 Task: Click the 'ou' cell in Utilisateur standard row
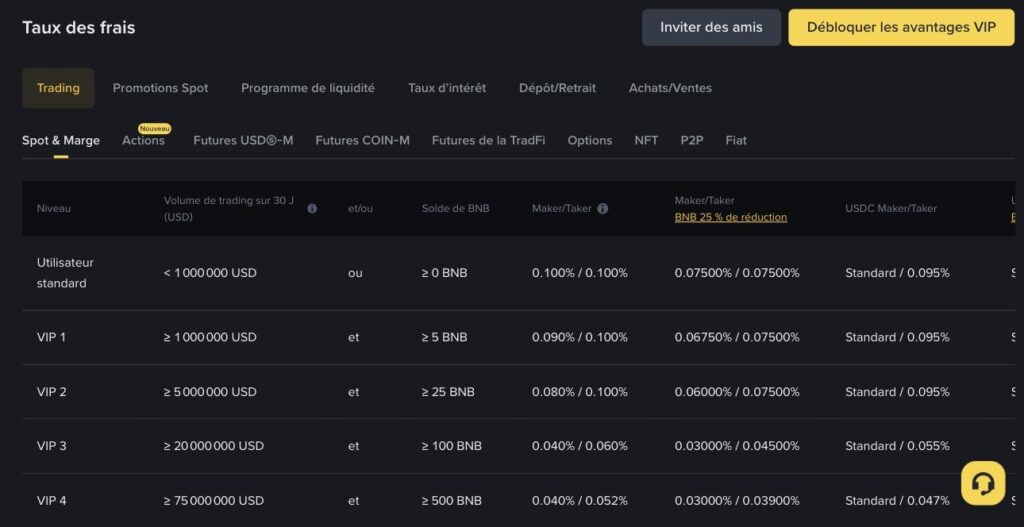click(355, 273)
